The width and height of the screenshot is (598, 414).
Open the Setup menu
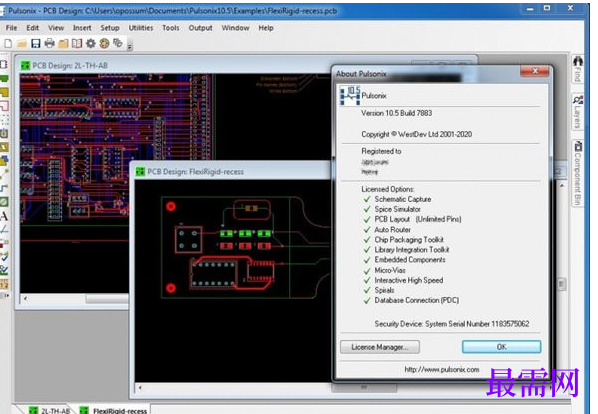[110, 28]
